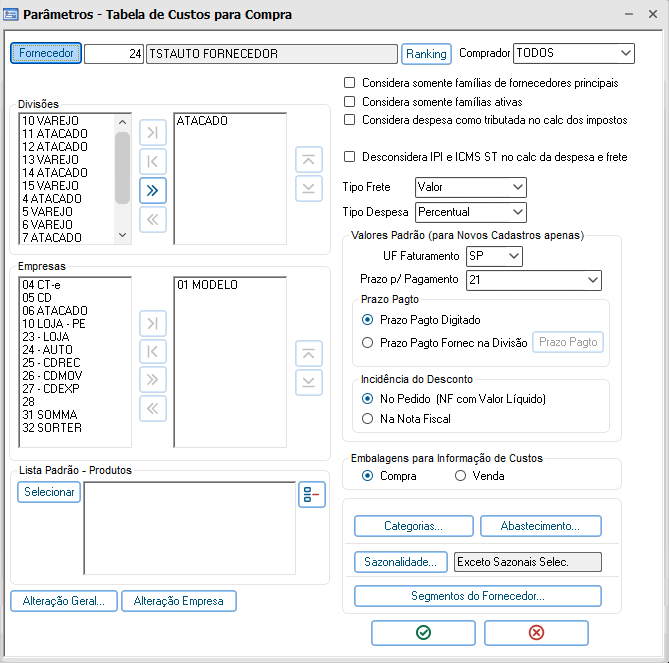Open Abastecimento dialog

pos(541,526)
